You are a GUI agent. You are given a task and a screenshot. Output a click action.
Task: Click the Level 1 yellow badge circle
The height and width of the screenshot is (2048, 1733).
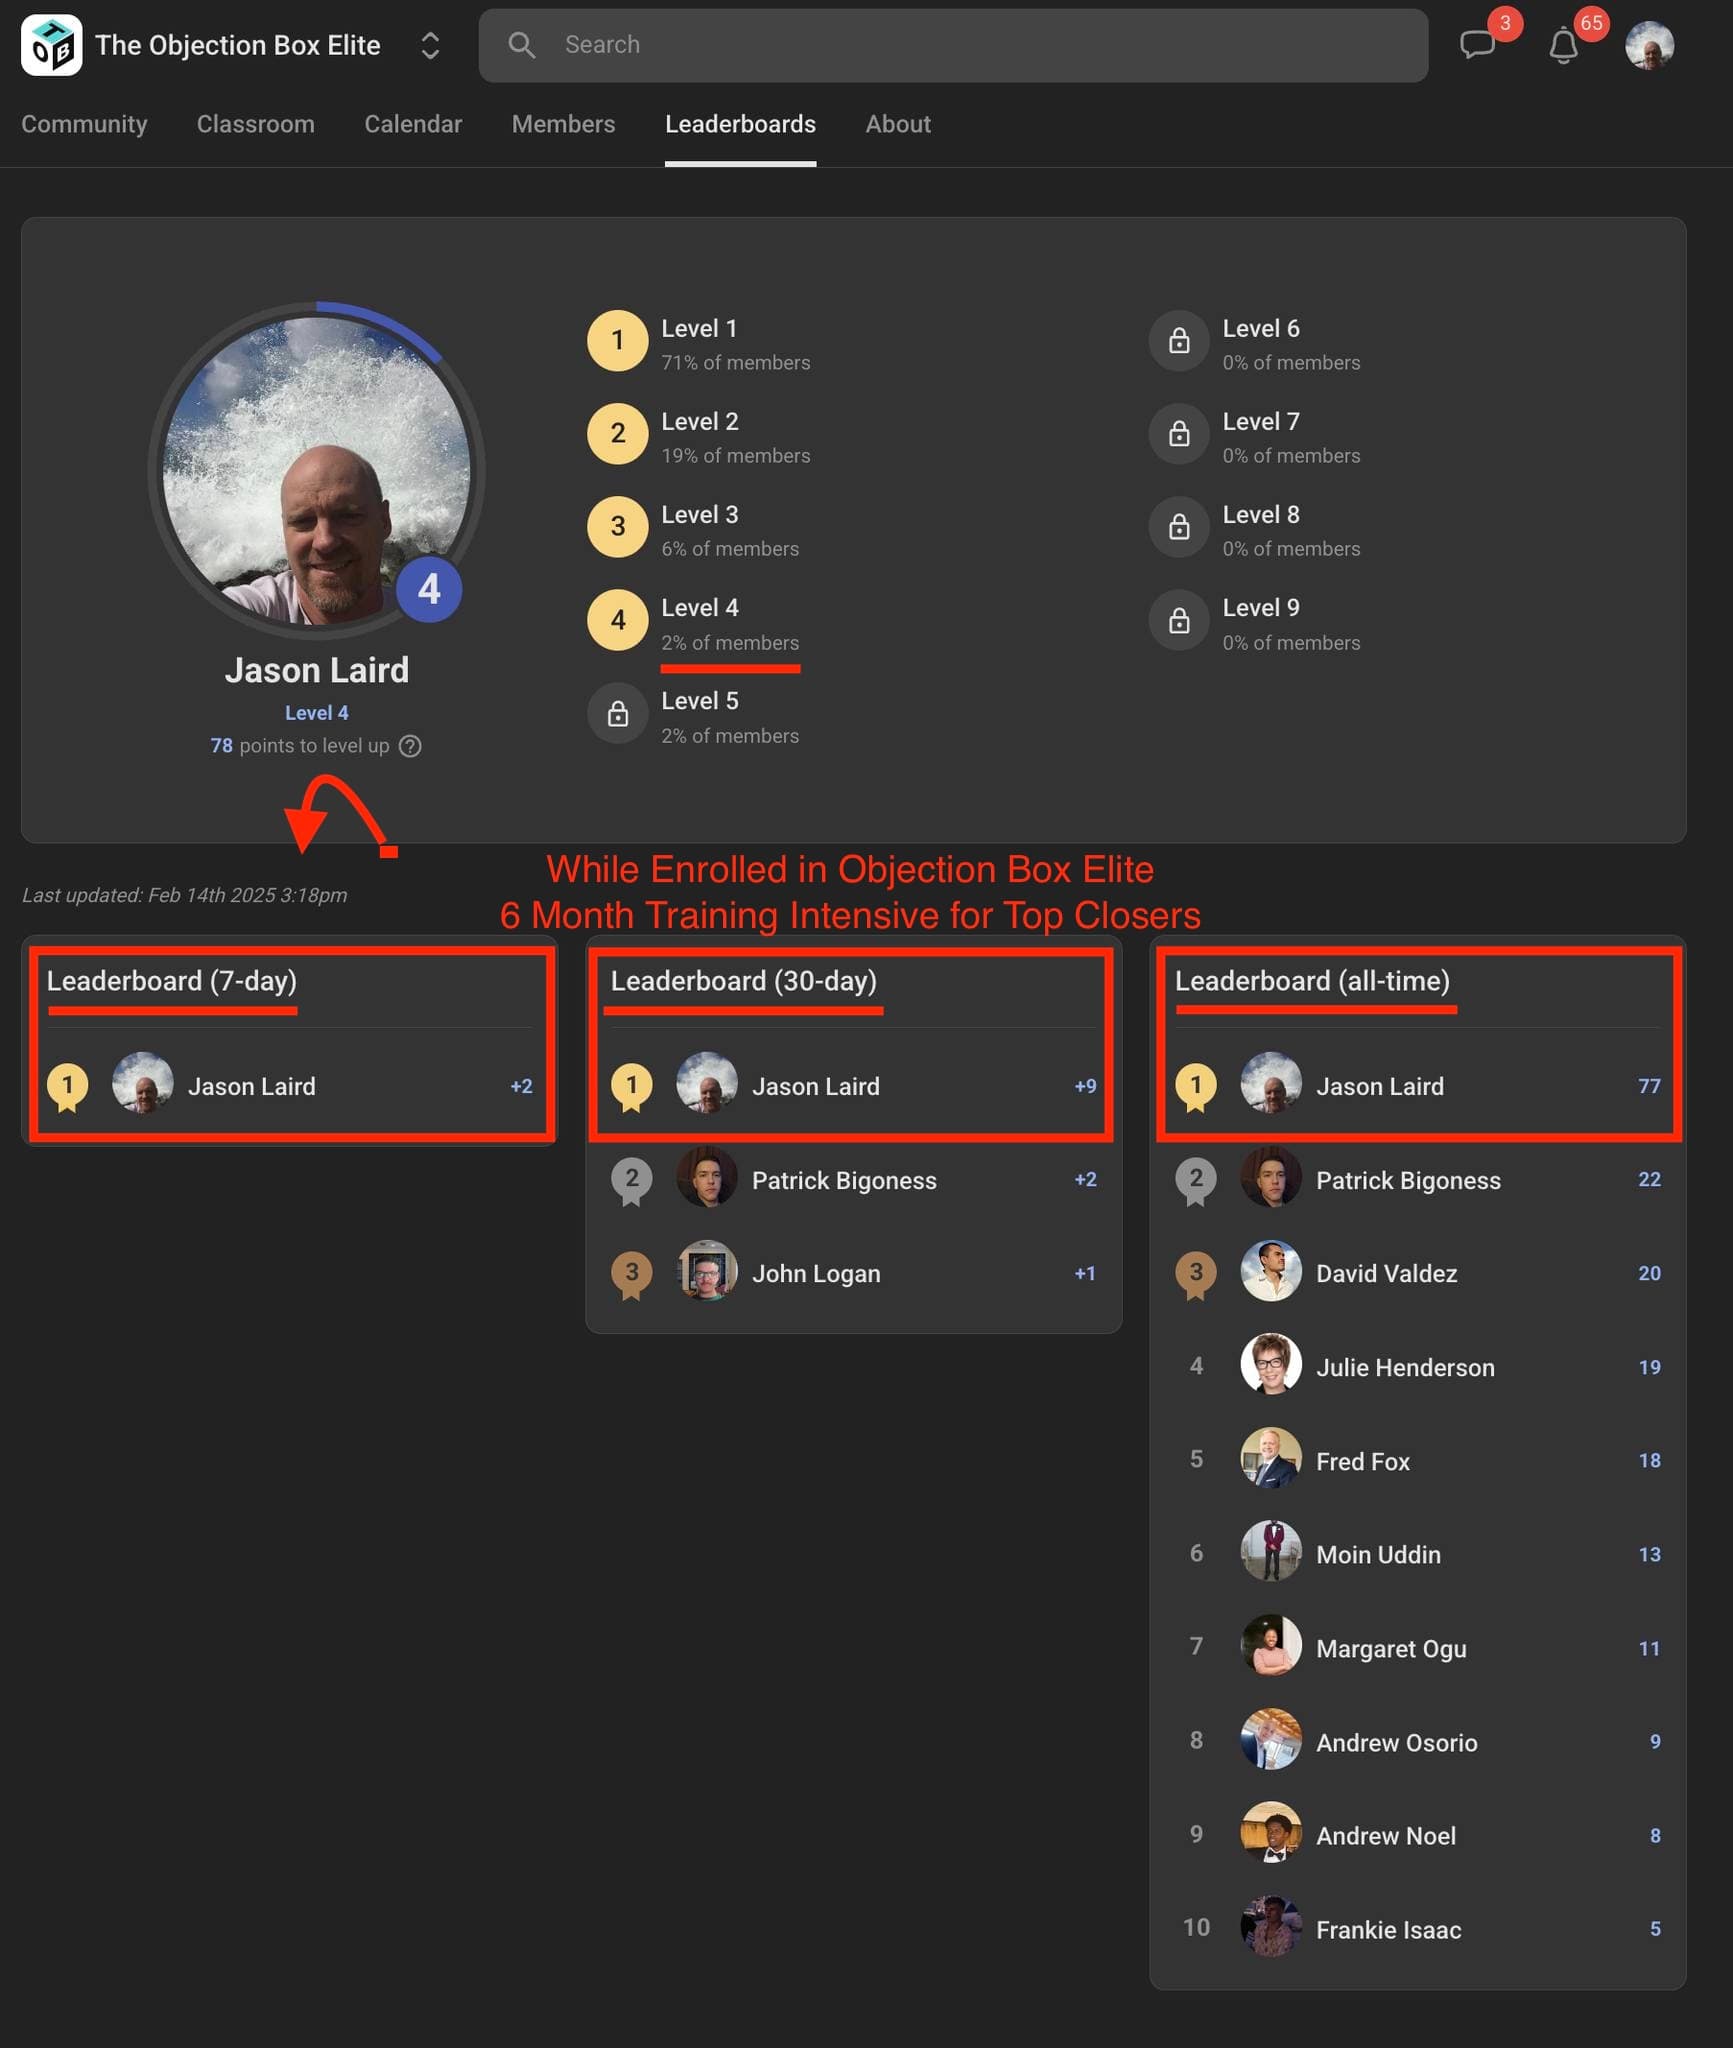click(x=617, y=341)
